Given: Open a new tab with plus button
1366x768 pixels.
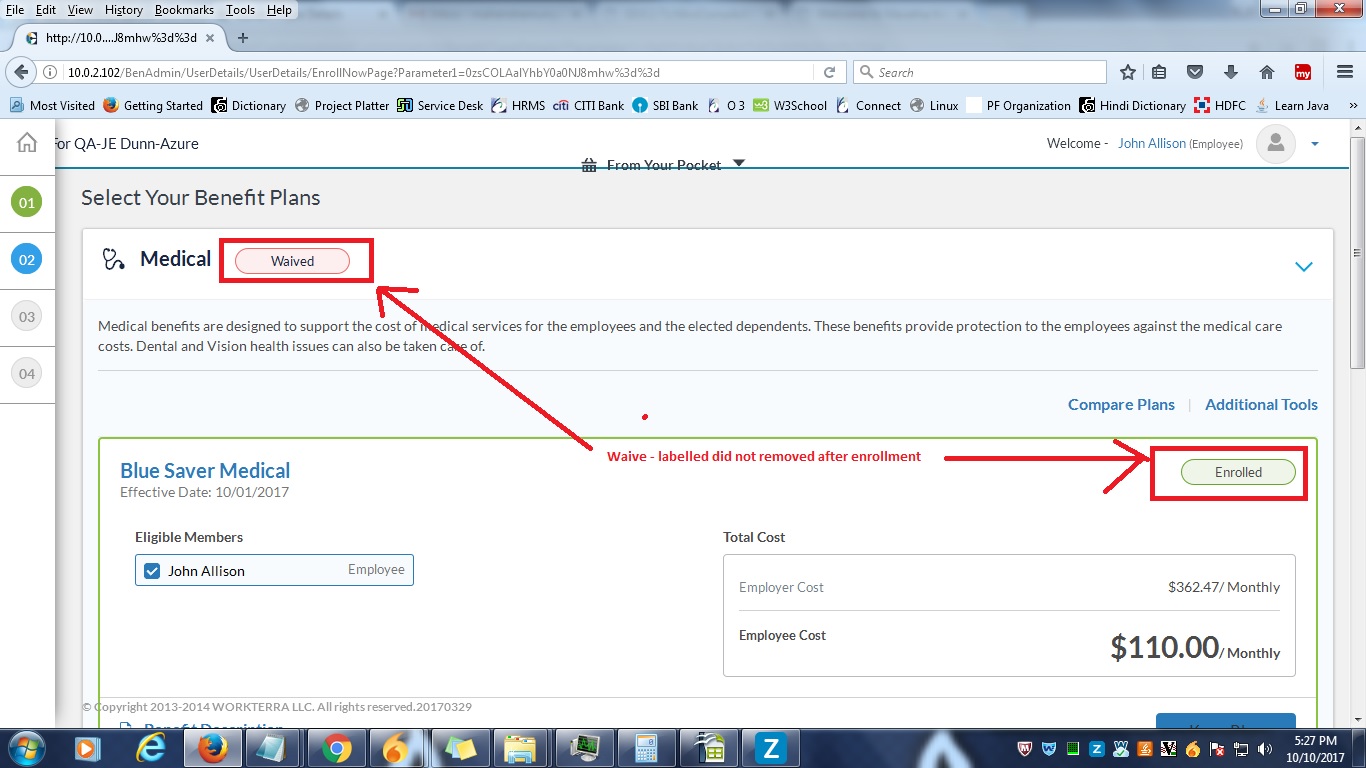Looking at the screenshot, I should point(242,38).
